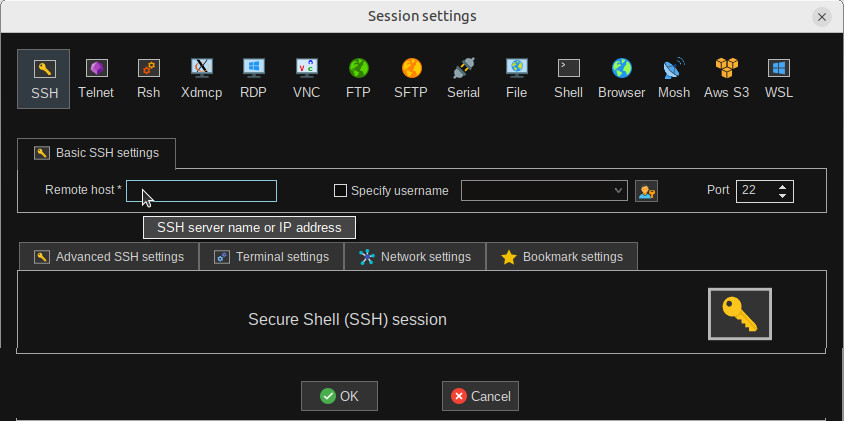This screenshot has width=844, height=421.
Task: Open the WSL session type
Action: (779, 79)
